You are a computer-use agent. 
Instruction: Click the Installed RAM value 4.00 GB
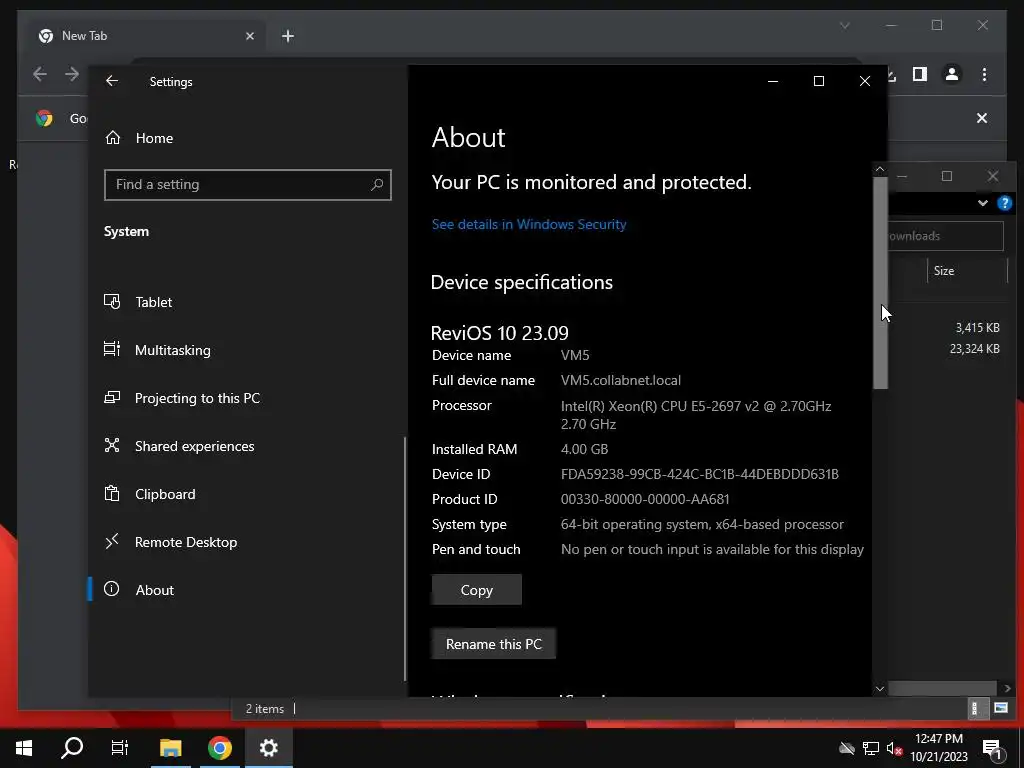[584, 449]
